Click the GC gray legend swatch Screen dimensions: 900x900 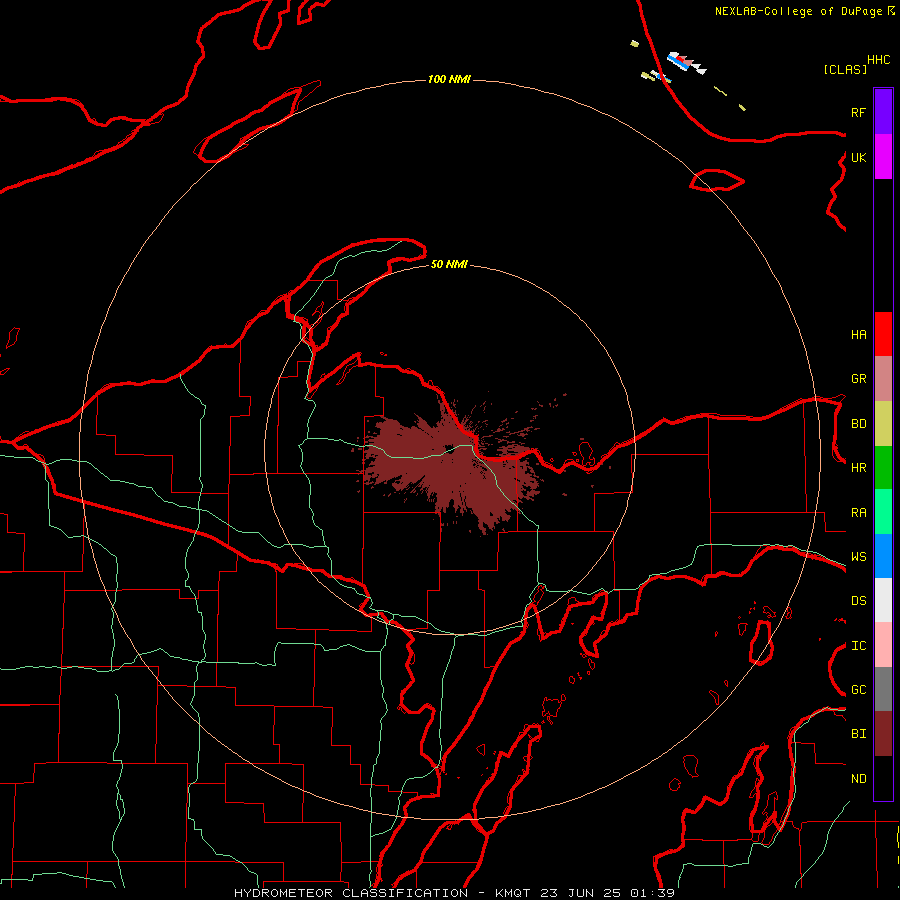pos(883,689)
